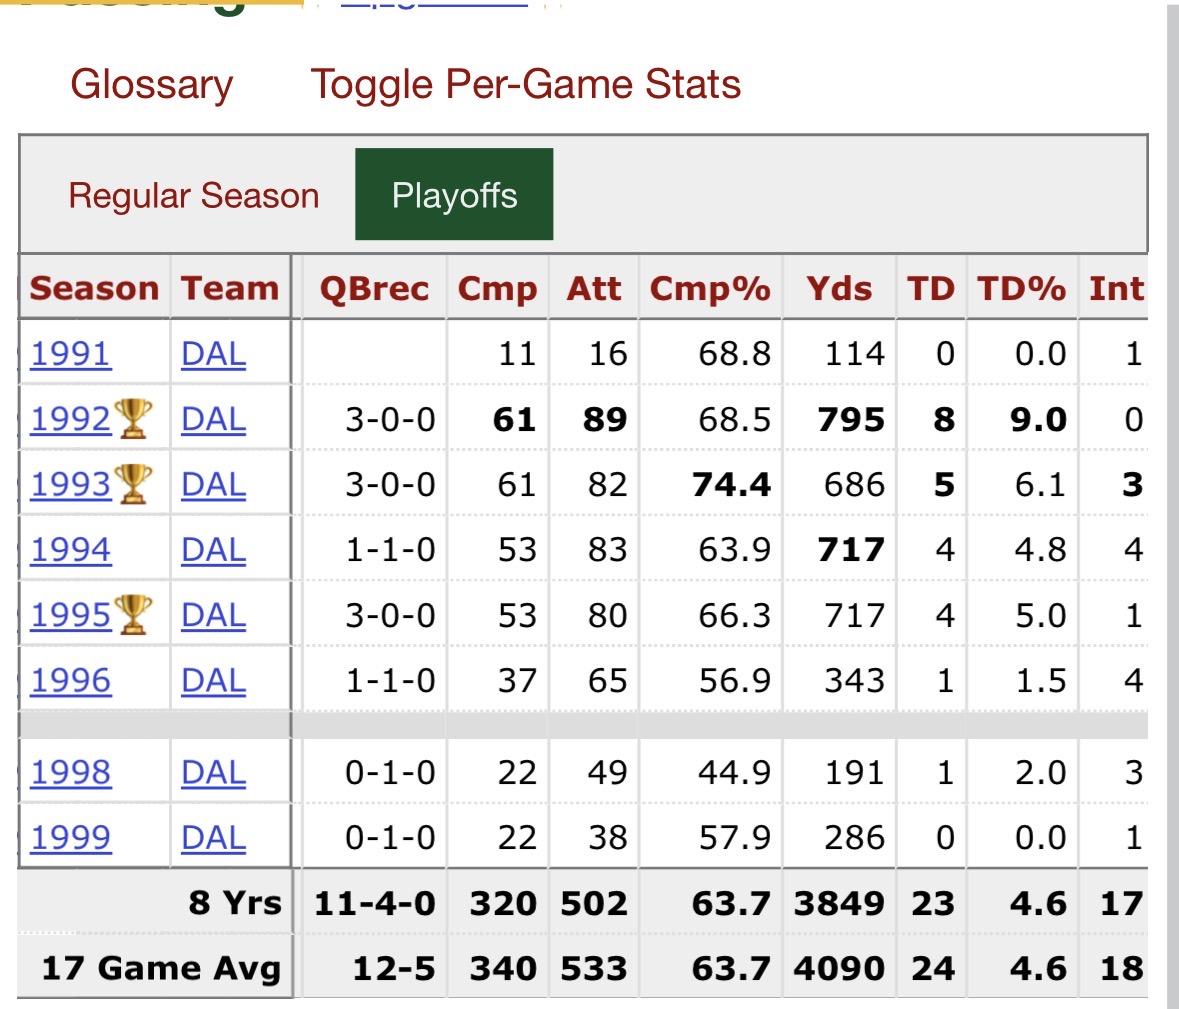Click the trophy icon next to 1993

(x=133, y=483)
